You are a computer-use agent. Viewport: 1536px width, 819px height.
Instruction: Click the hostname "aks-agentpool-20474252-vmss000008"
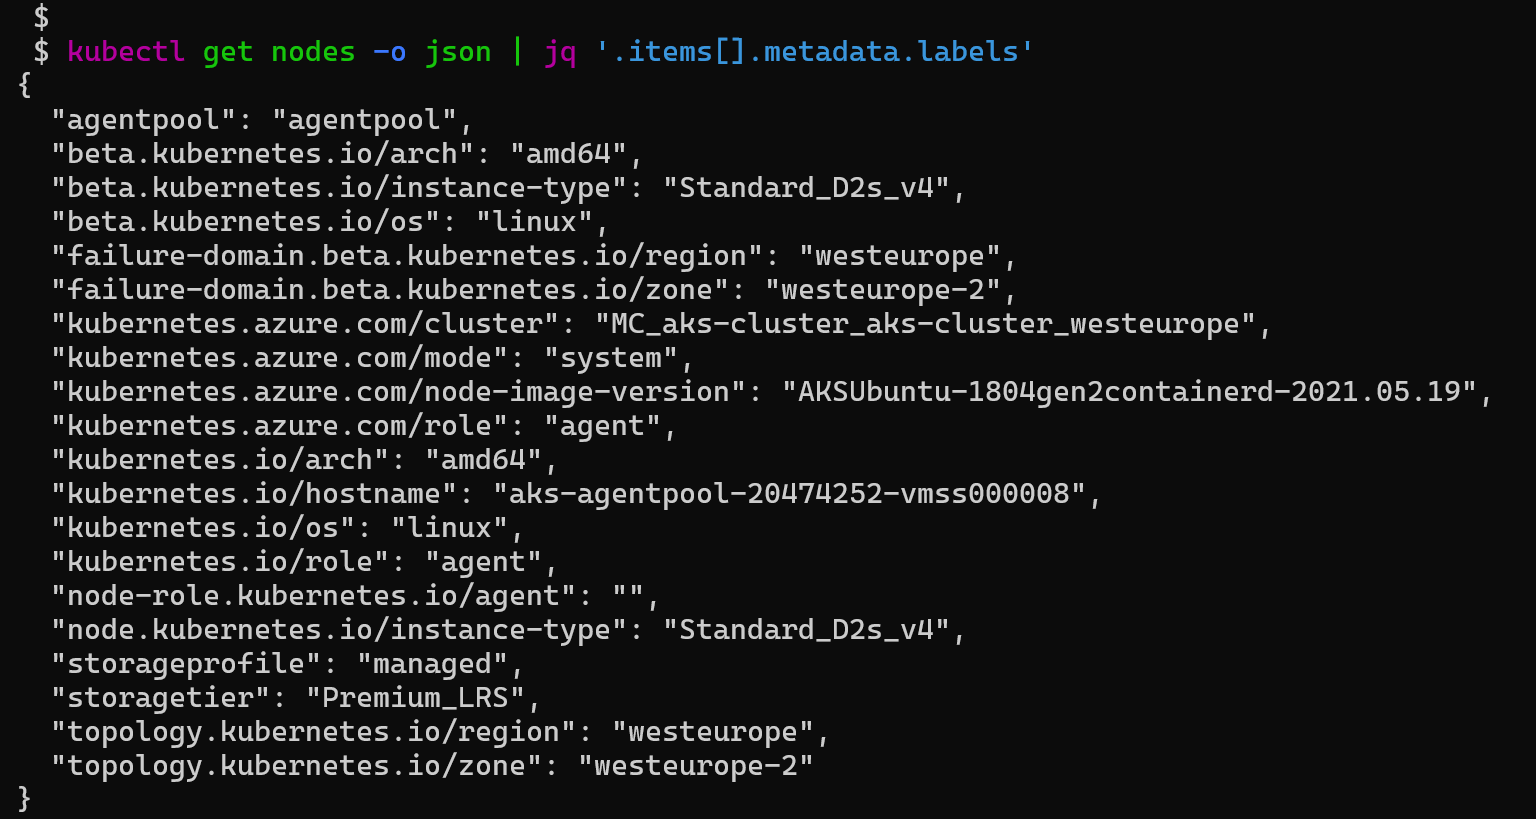789,494
